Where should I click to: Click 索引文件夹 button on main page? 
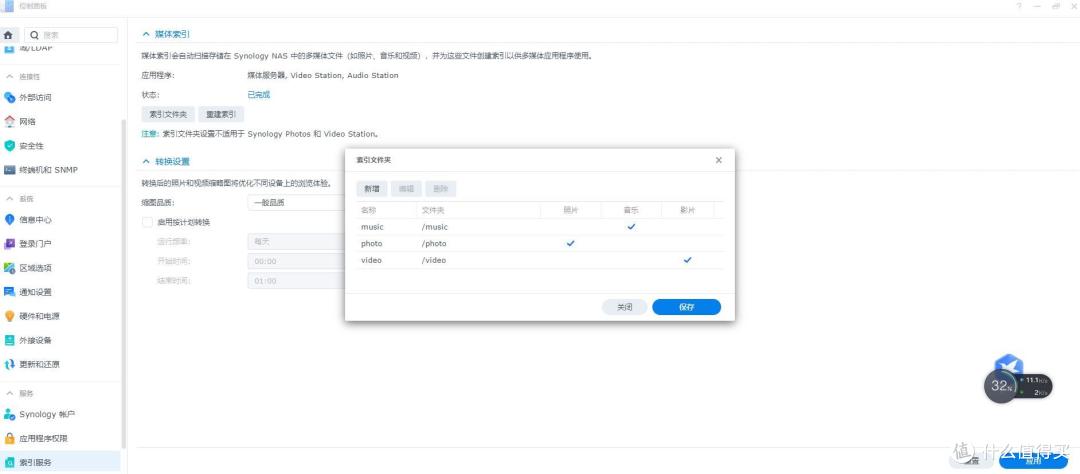168,114
